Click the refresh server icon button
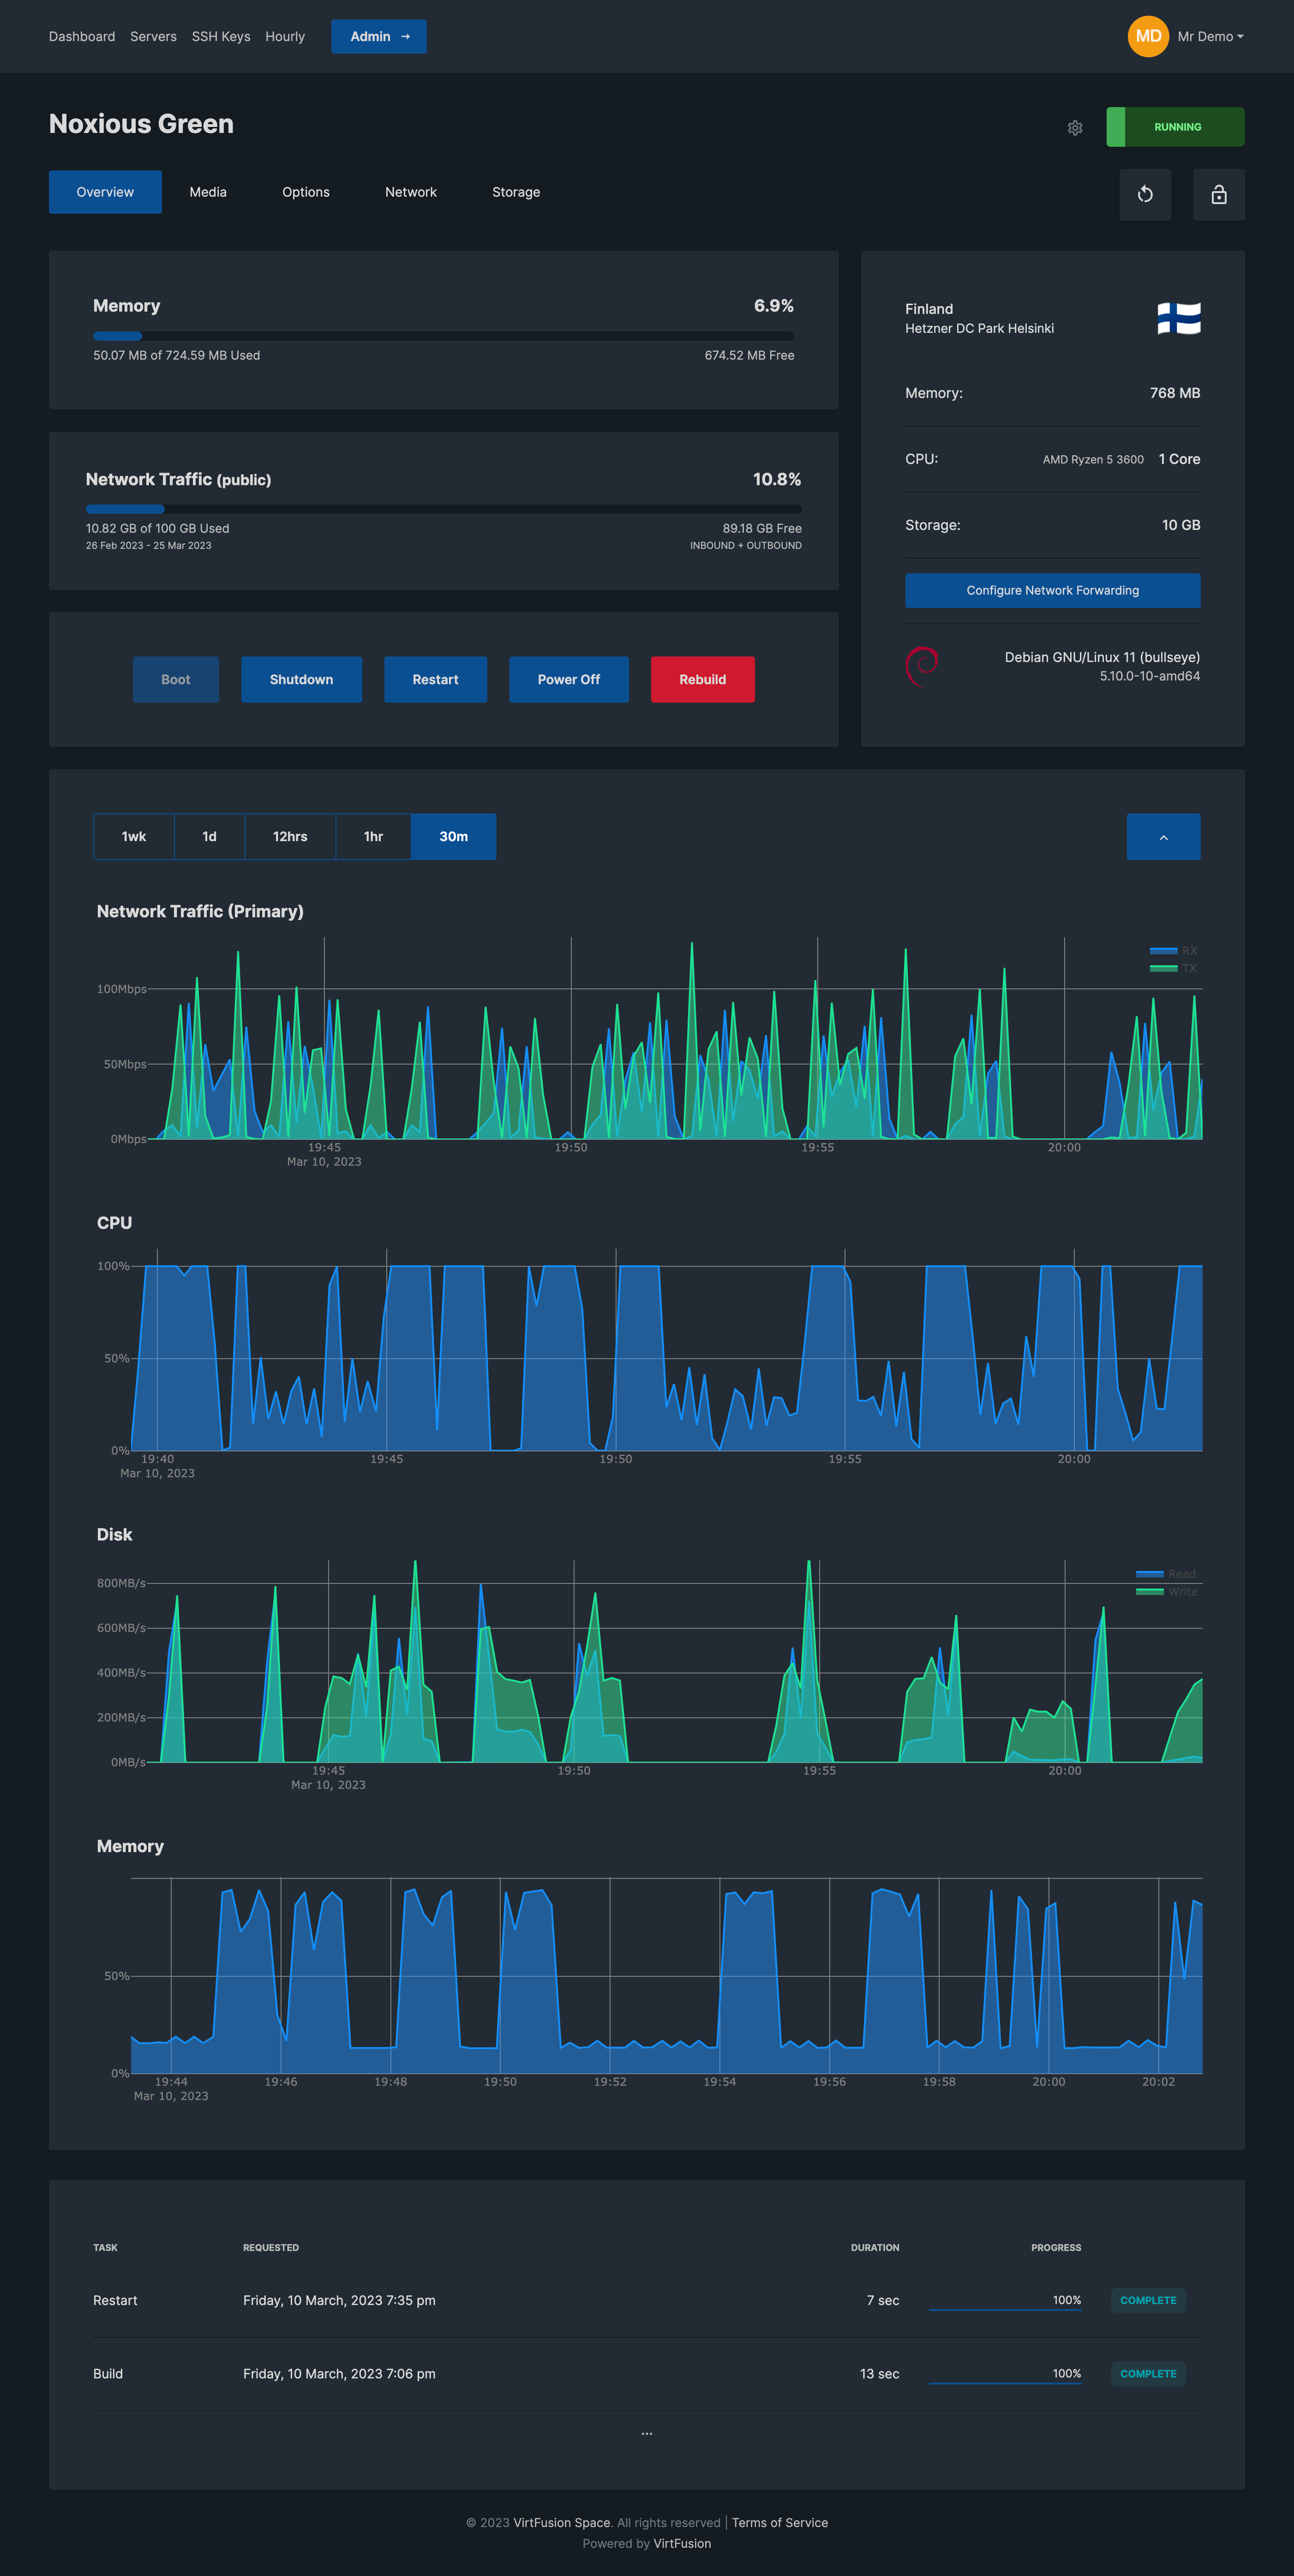 [1145, 194]
